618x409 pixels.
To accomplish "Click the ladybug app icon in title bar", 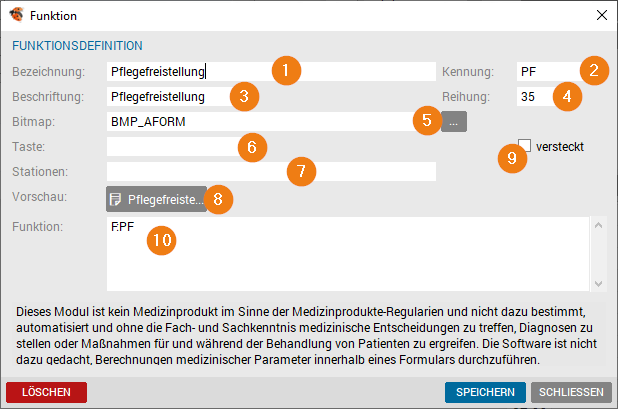I will [x=17, y=15].
